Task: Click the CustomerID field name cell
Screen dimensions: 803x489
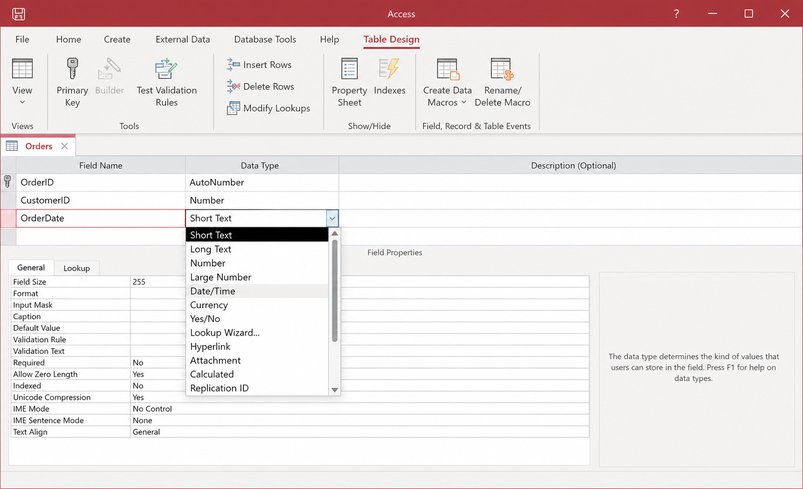Action: point(100,200)
